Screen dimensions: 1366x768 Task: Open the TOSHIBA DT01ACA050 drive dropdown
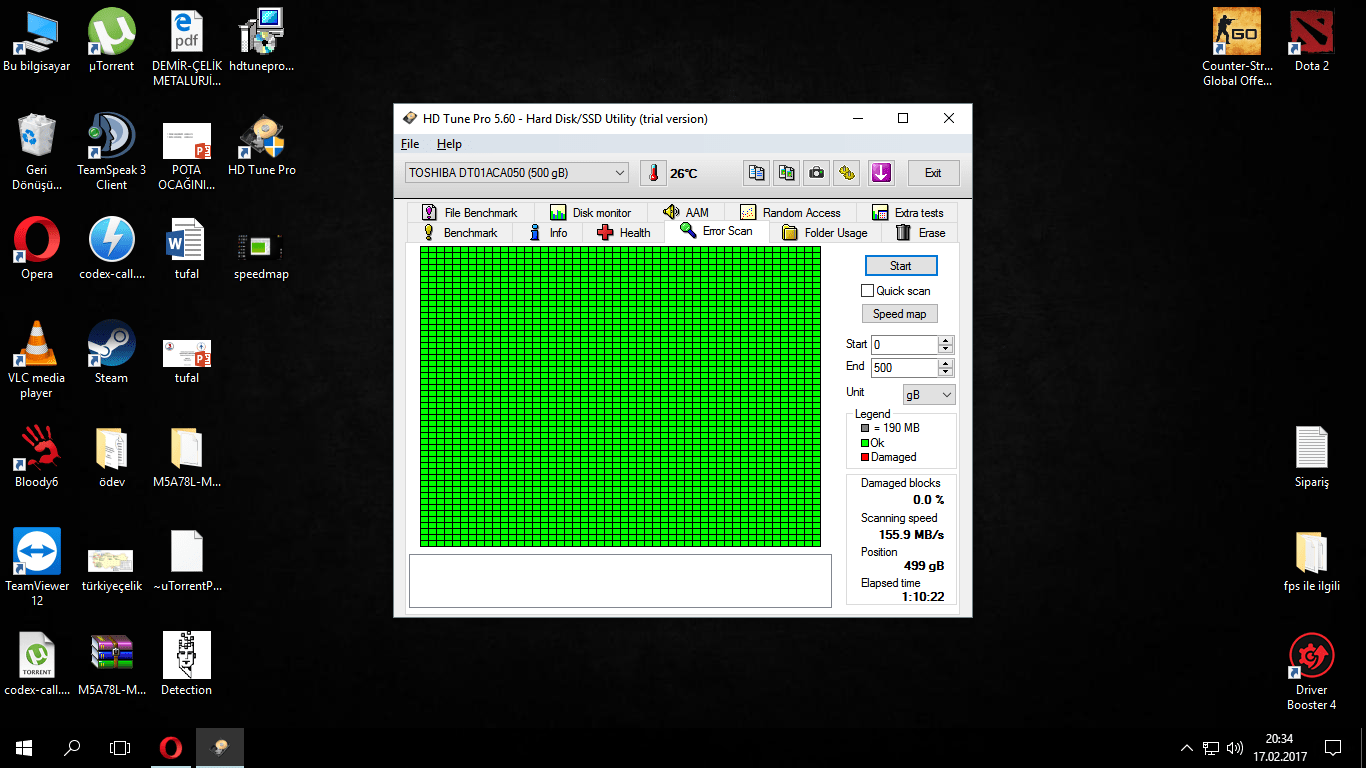tap(517, 173)
